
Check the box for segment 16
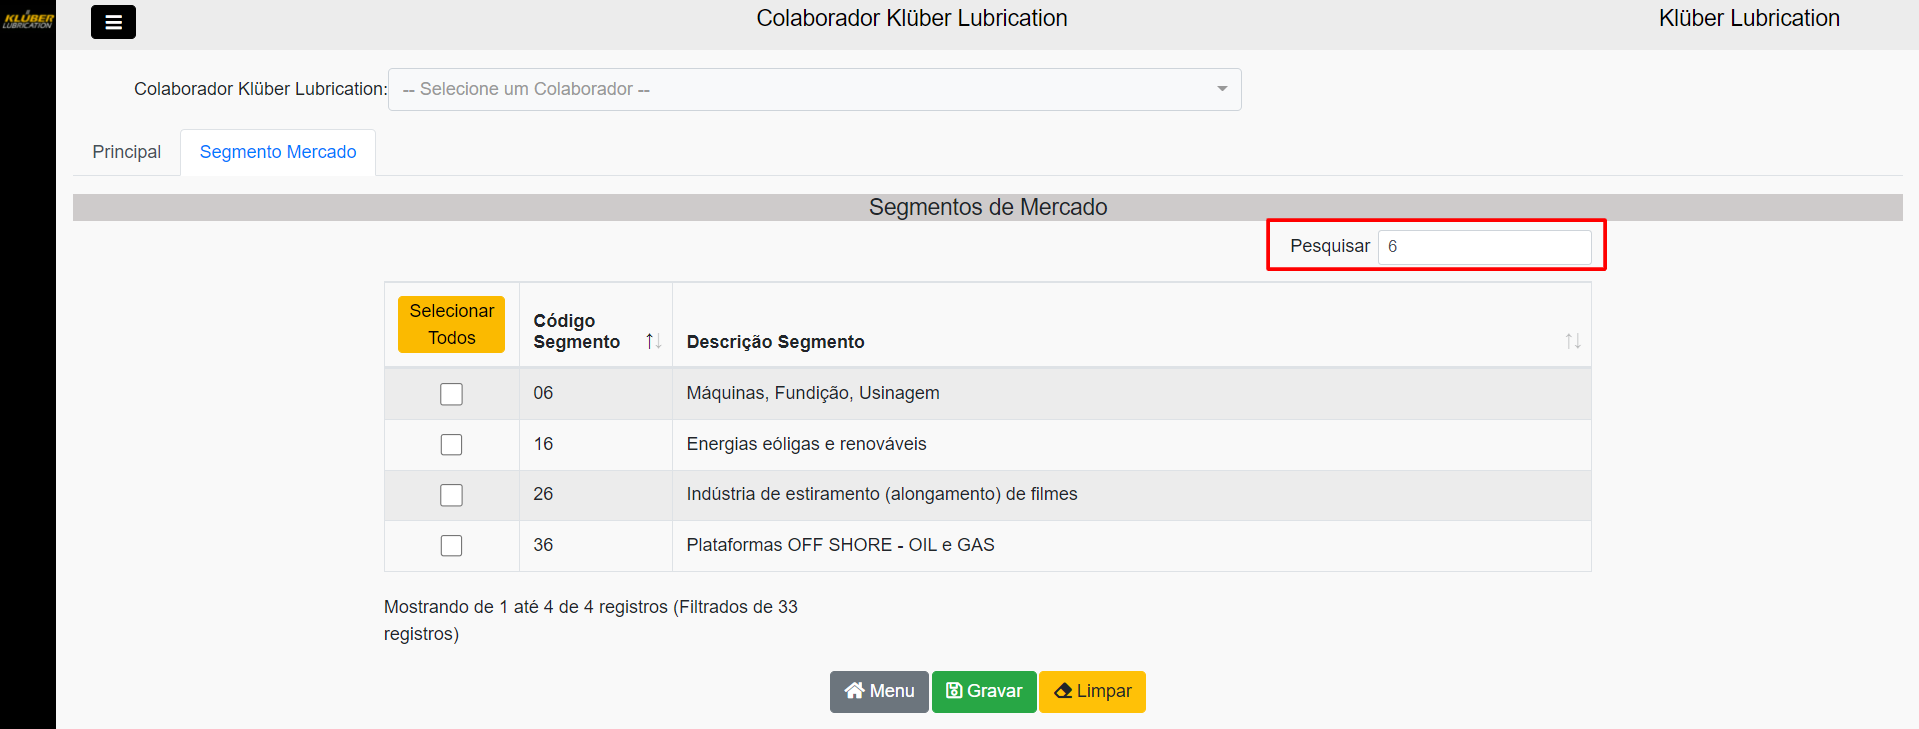coord(451,444)
